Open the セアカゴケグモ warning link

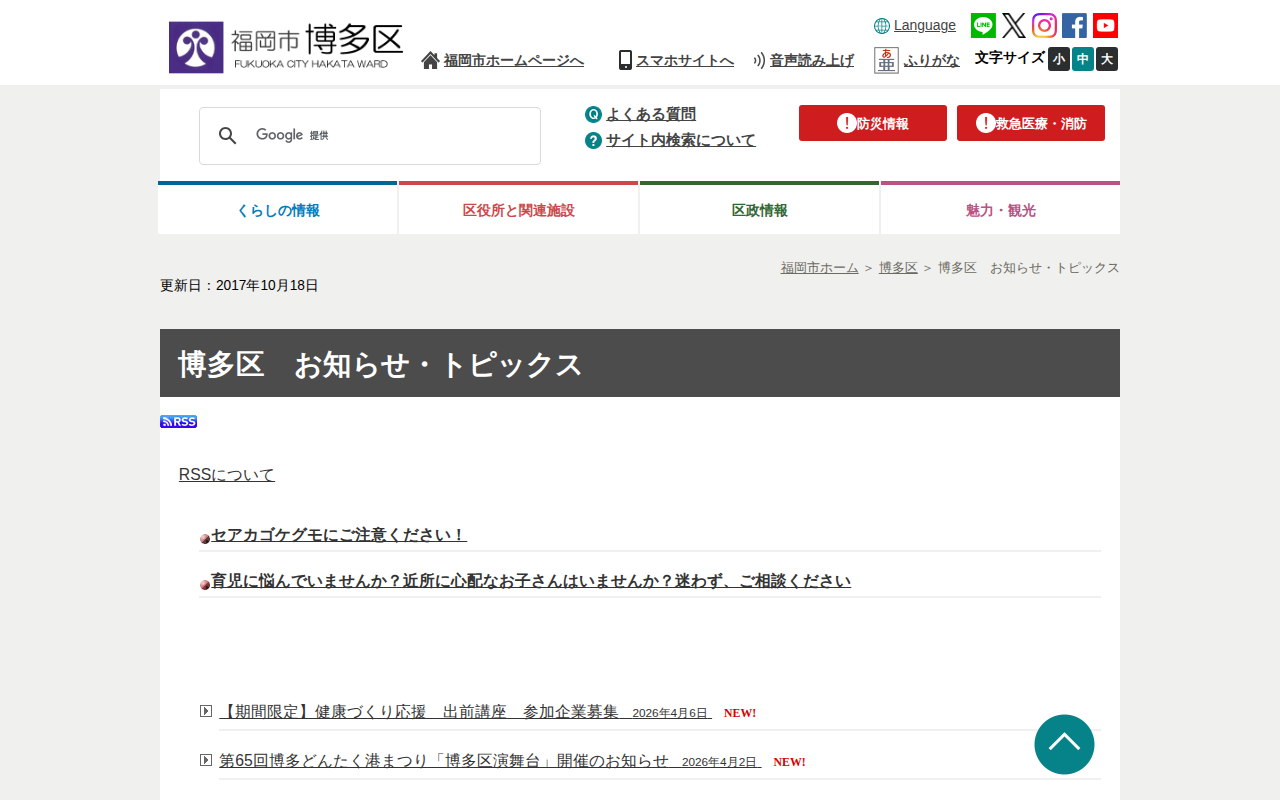[x=337, y=535]
